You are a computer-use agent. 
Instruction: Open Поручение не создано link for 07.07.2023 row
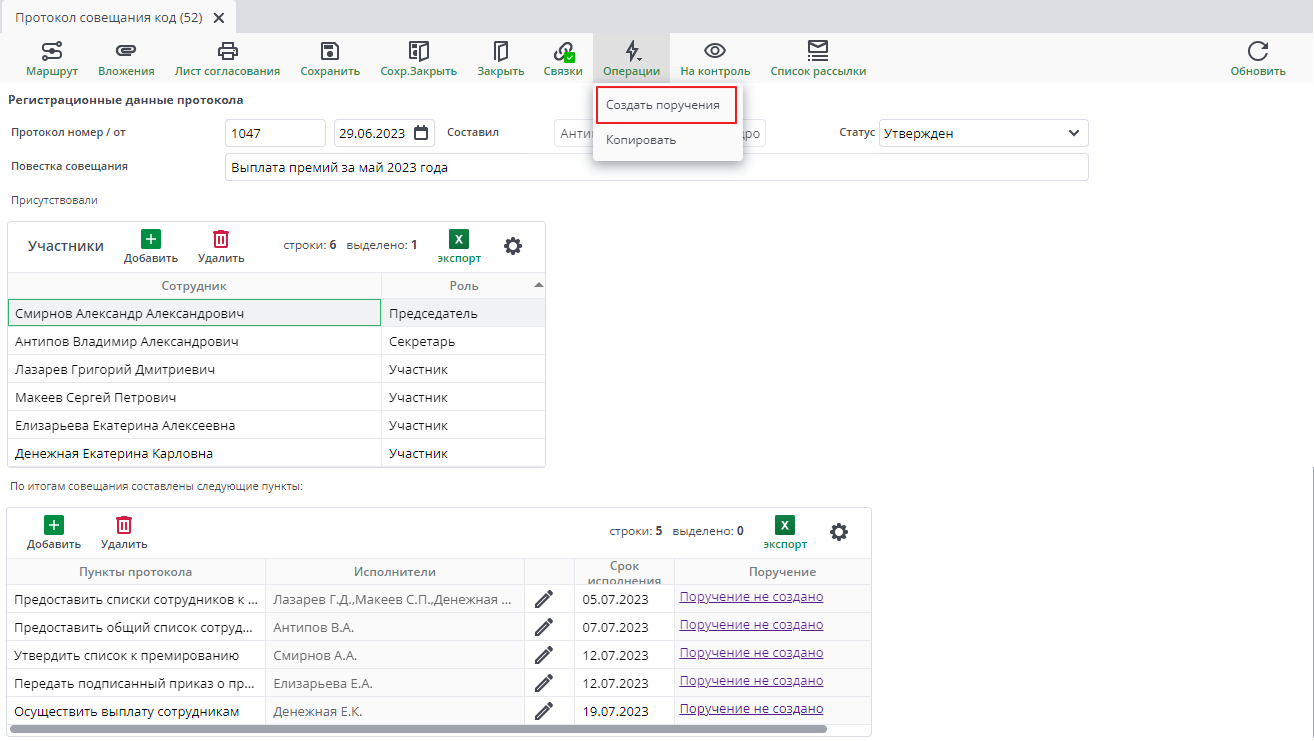coord(751,625)
